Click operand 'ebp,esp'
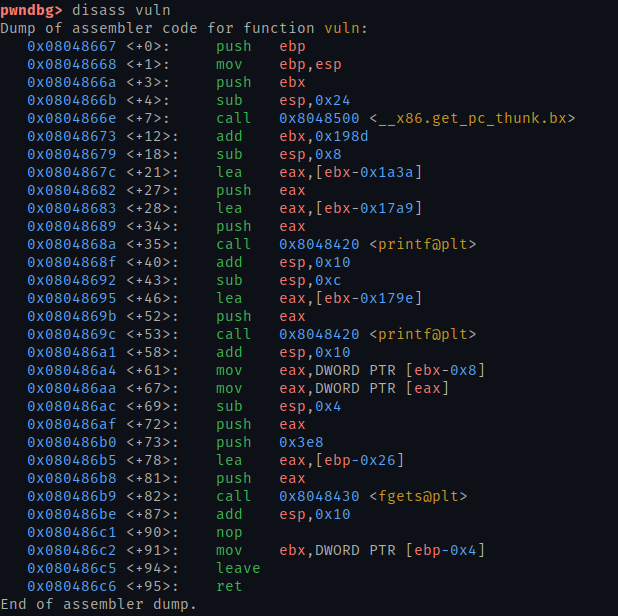Viewport: 618px width, 616px height. click(x=310, y=64)
